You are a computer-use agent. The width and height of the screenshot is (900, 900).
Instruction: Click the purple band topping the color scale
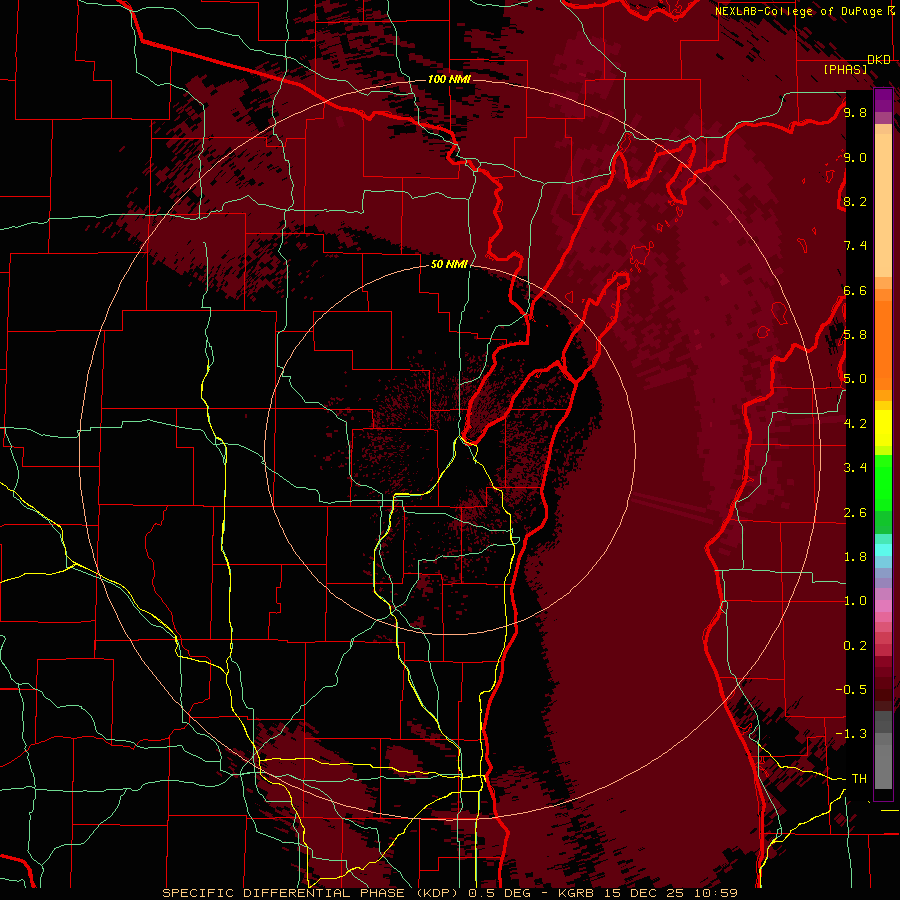(883, 100)
